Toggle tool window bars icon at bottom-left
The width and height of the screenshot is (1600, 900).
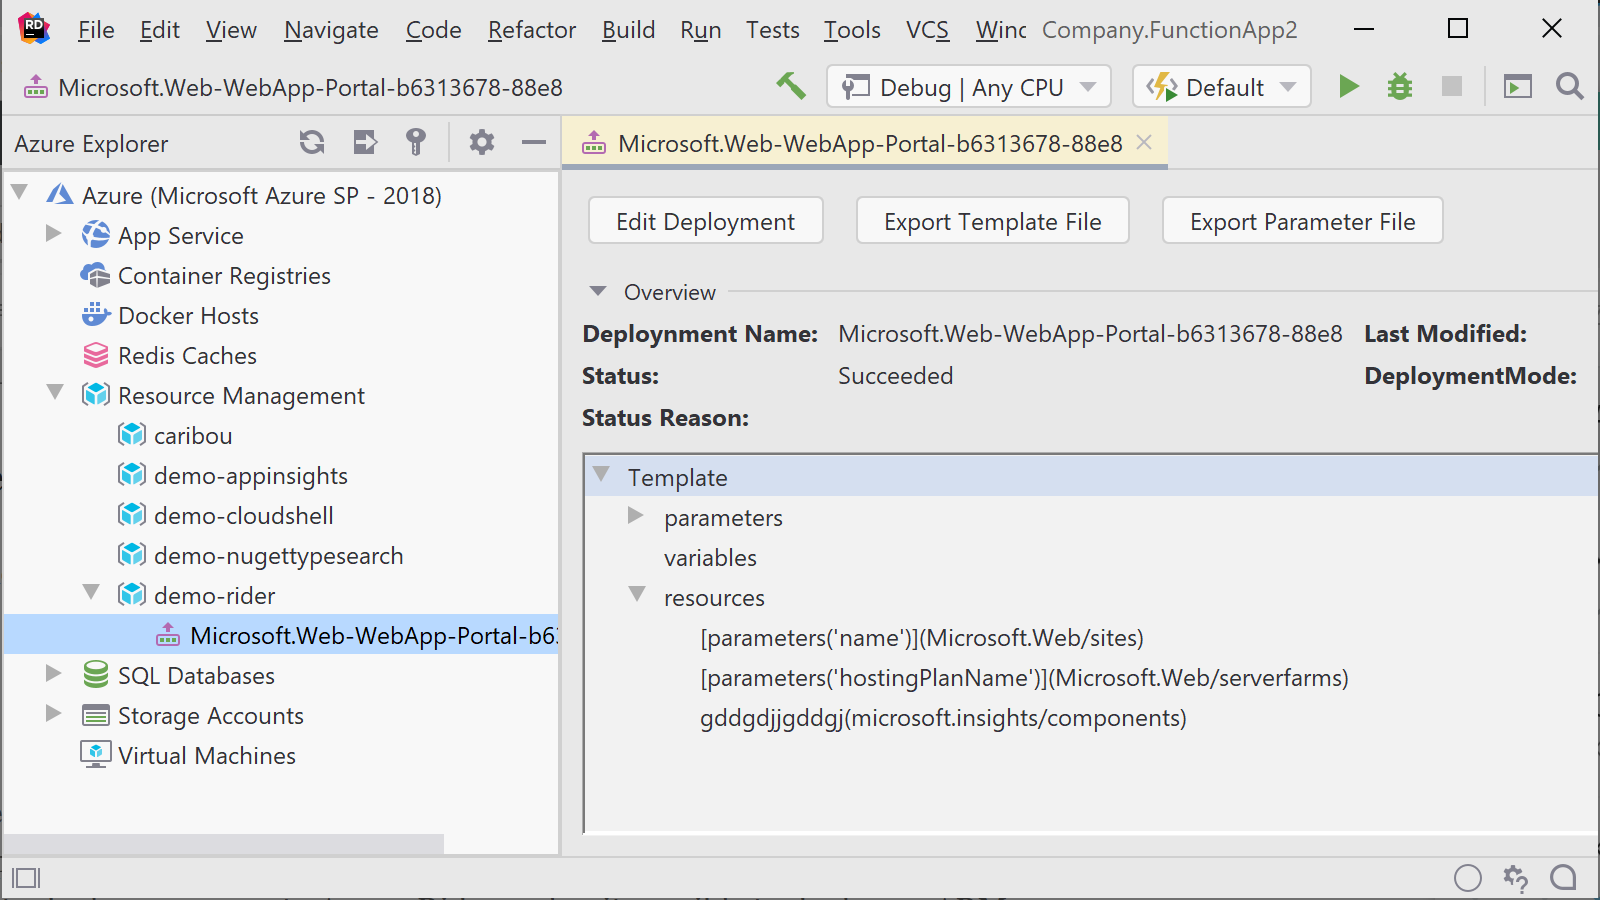[26, 878]
